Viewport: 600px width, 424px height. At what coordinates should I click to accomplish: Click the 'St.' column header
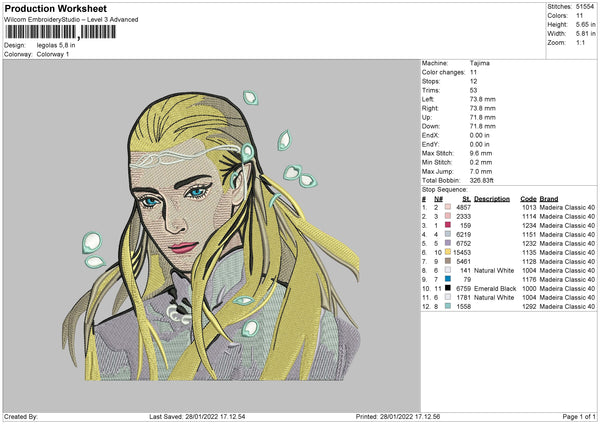466,199
